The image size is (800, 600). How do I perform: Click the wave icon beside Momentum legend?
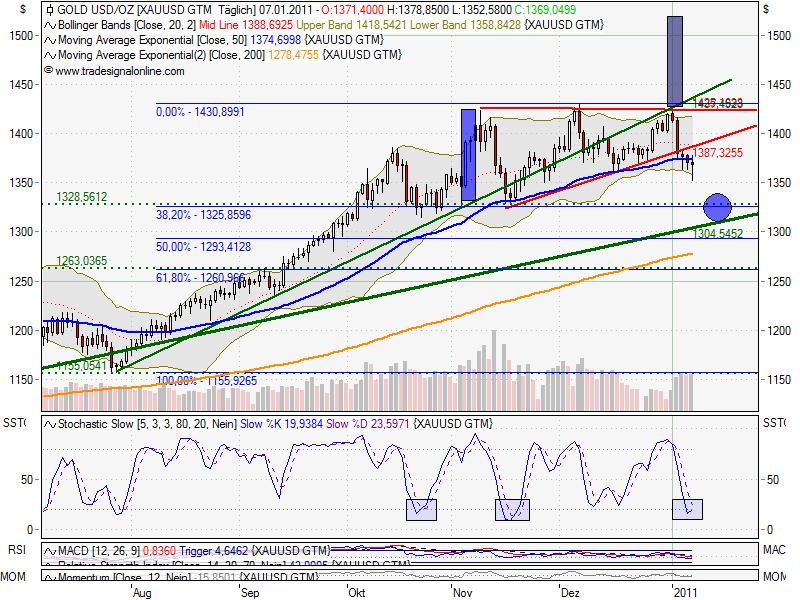tap(50, 577)
